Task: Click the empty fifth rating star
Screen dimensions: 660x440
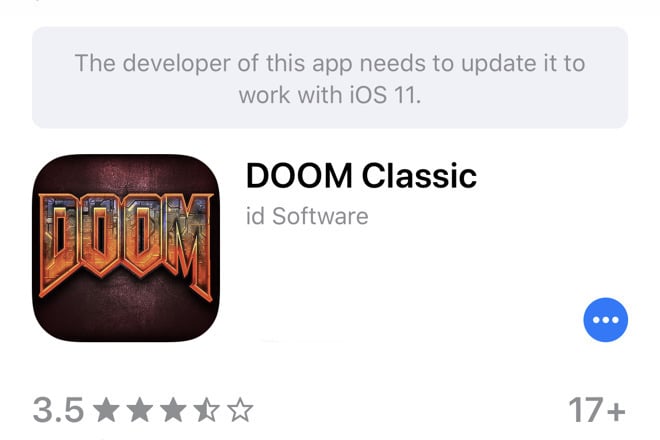Action: click(240, 411)
